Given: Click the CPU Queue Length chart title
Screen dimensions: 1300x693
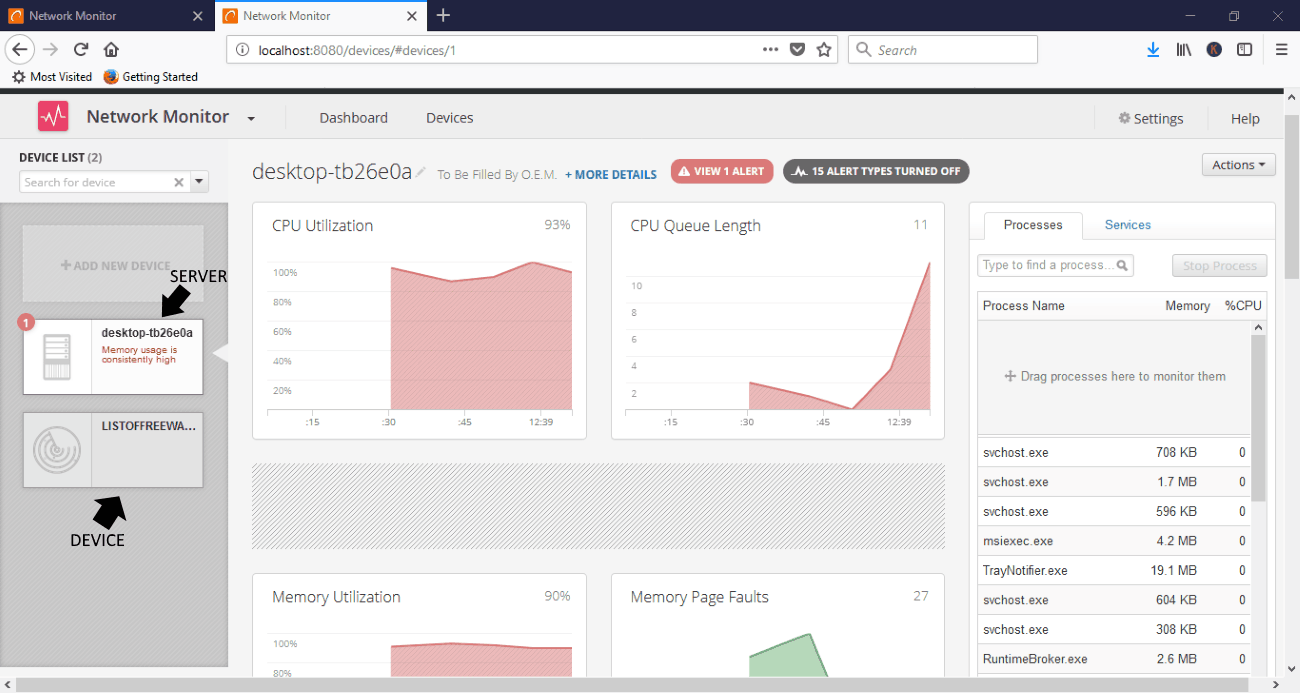Looking at the screenshot, I should click(695, 226).
